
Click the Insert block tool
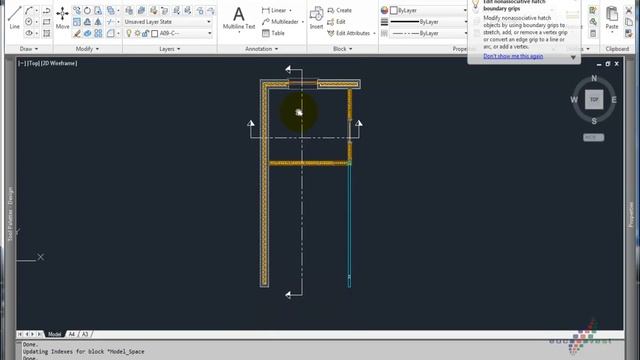[x=316, y=18]
